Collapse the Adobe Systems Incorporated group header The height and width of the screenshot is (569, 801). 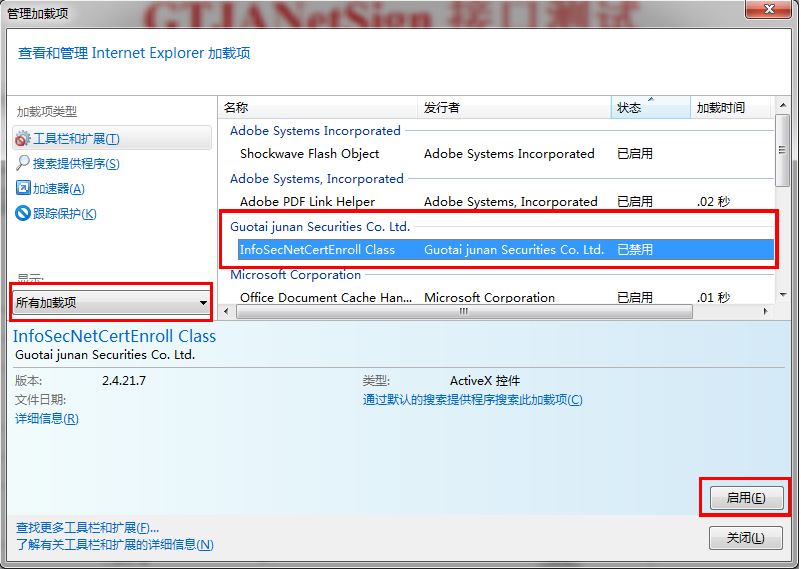[315, 131]
